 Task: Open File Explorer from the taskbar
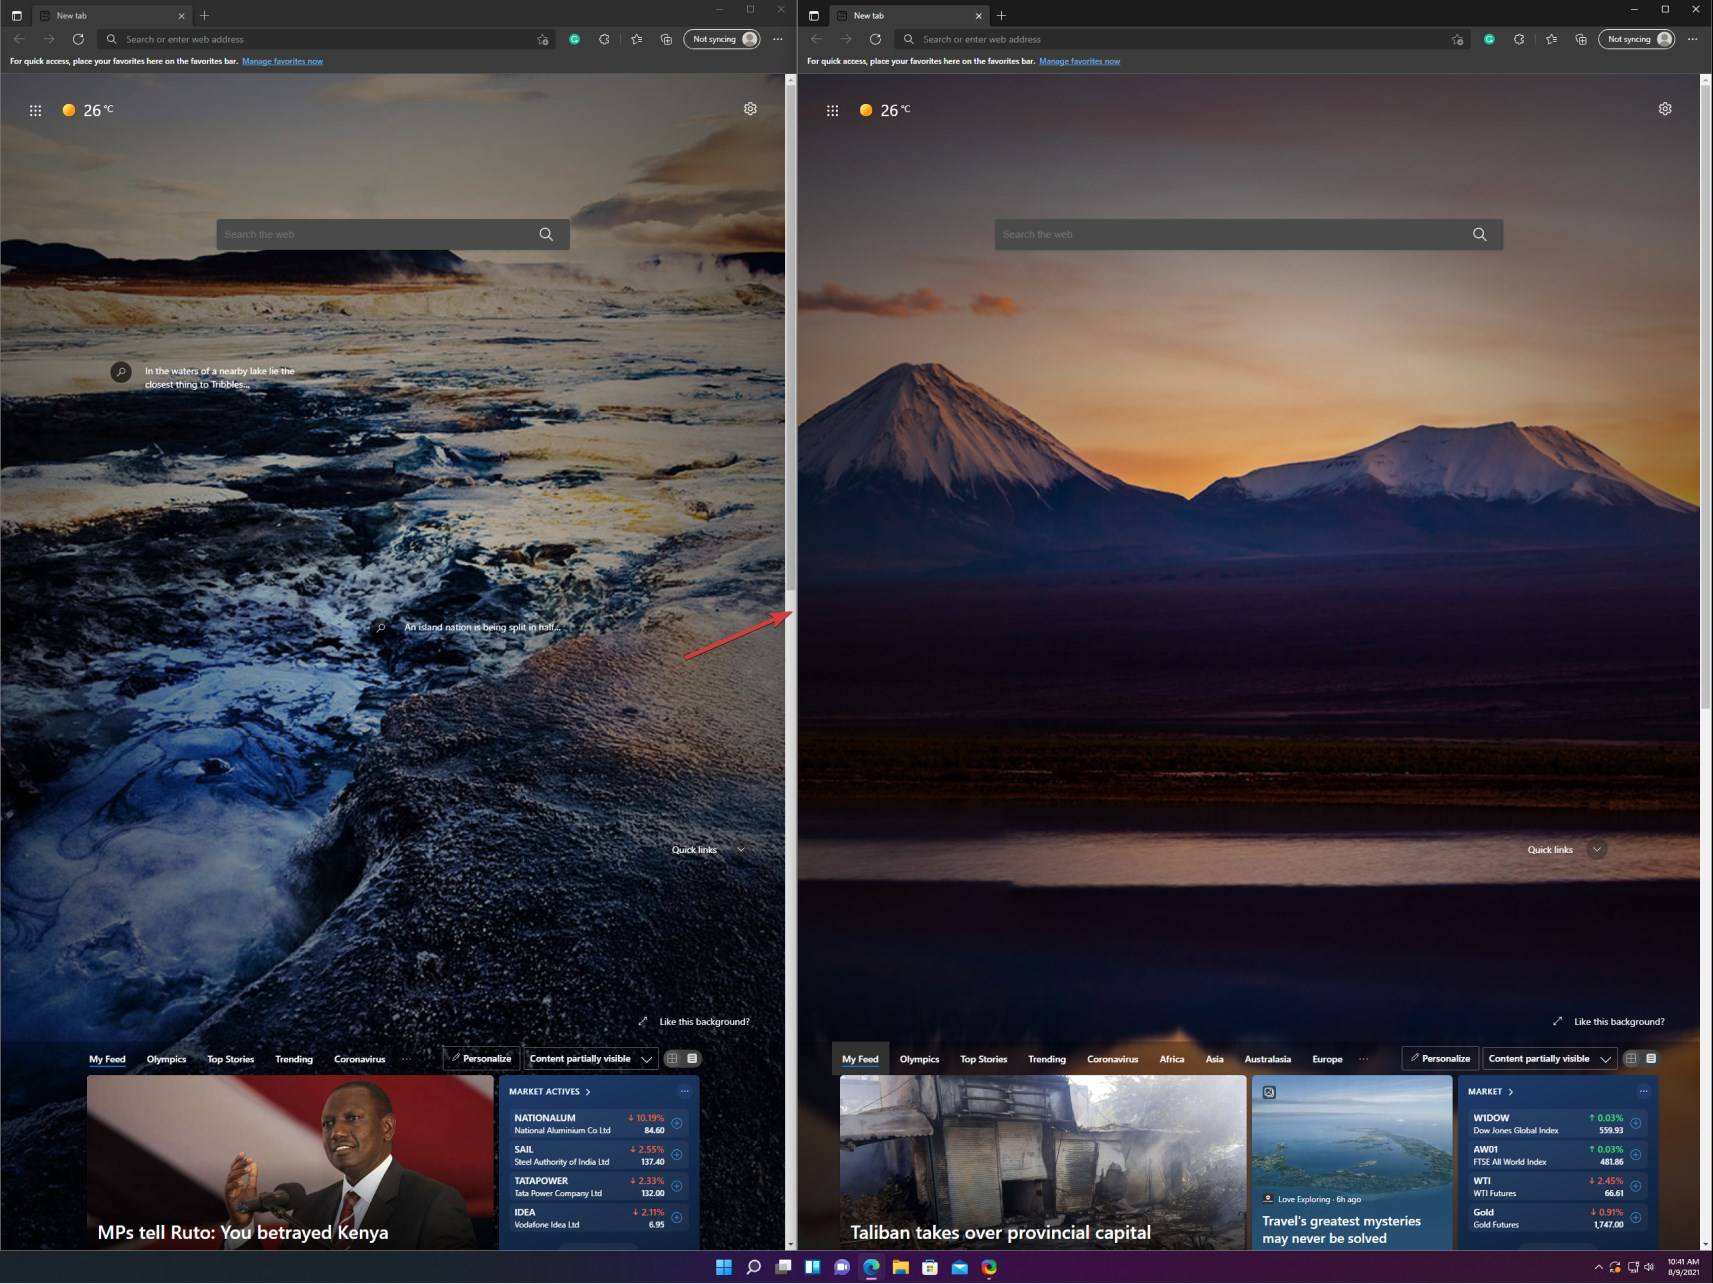click(900, 1267)
